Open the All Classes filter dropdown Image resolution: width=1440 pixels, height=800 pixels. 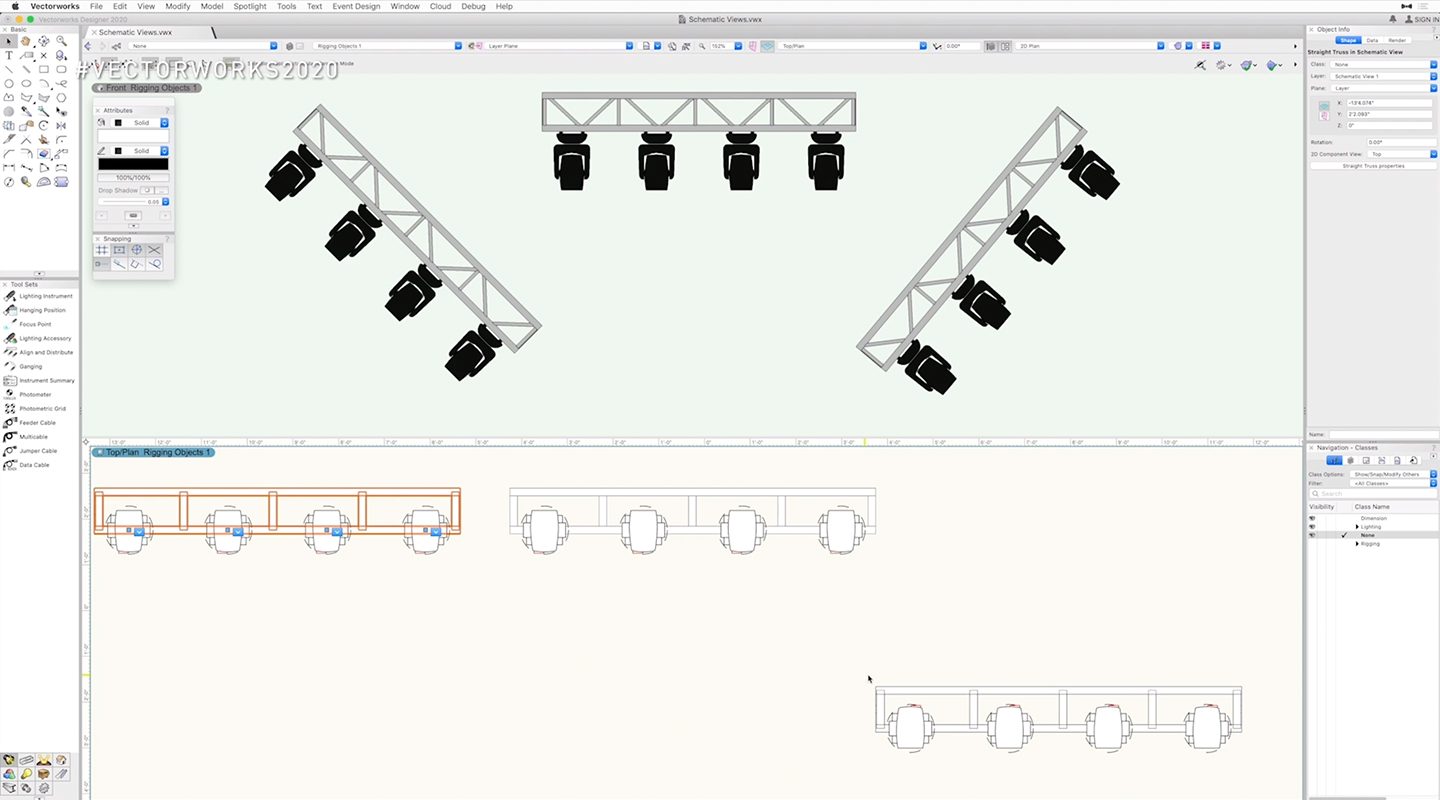click(x=1393, y=483)
